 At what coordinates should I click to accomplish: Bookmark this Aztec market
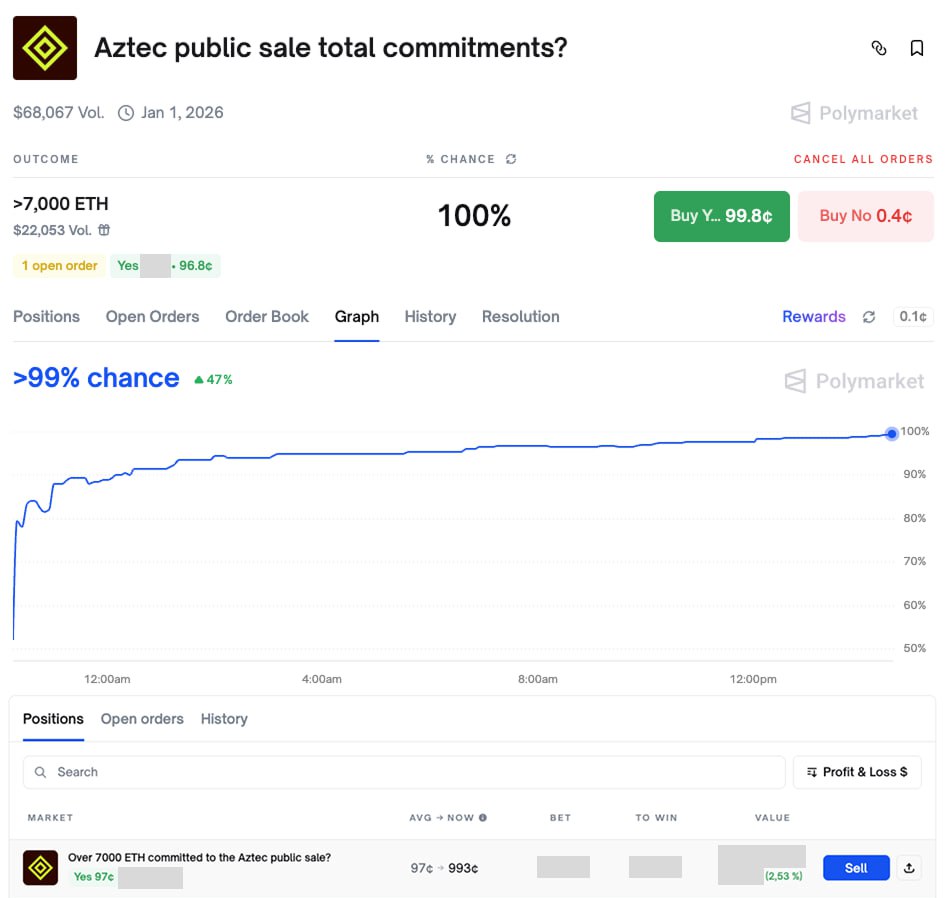(x=916, y=48)
